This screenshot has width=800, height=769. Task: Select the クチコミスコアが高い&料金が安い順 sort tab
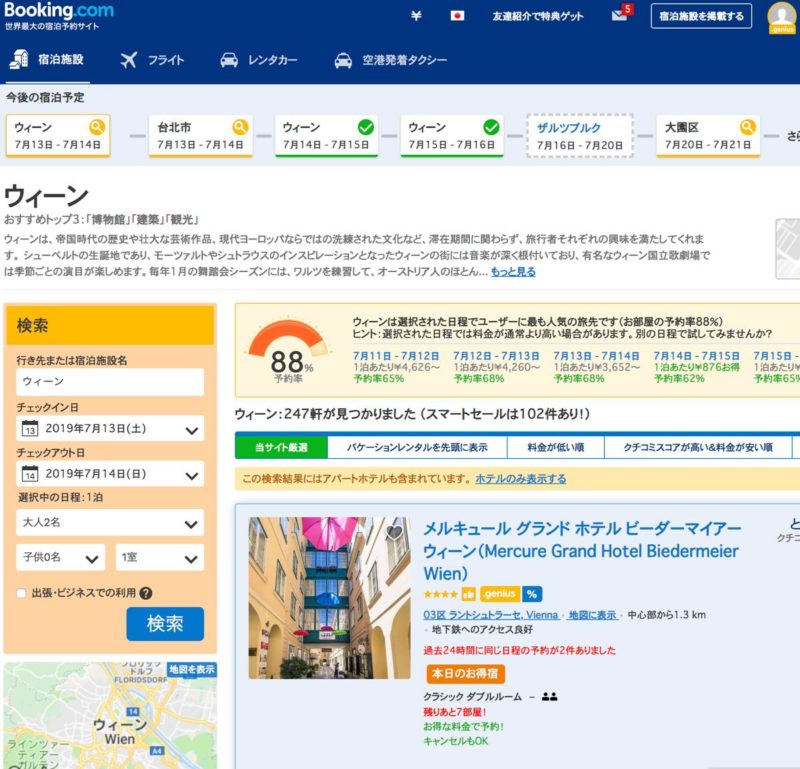click(x=698, y=448)
